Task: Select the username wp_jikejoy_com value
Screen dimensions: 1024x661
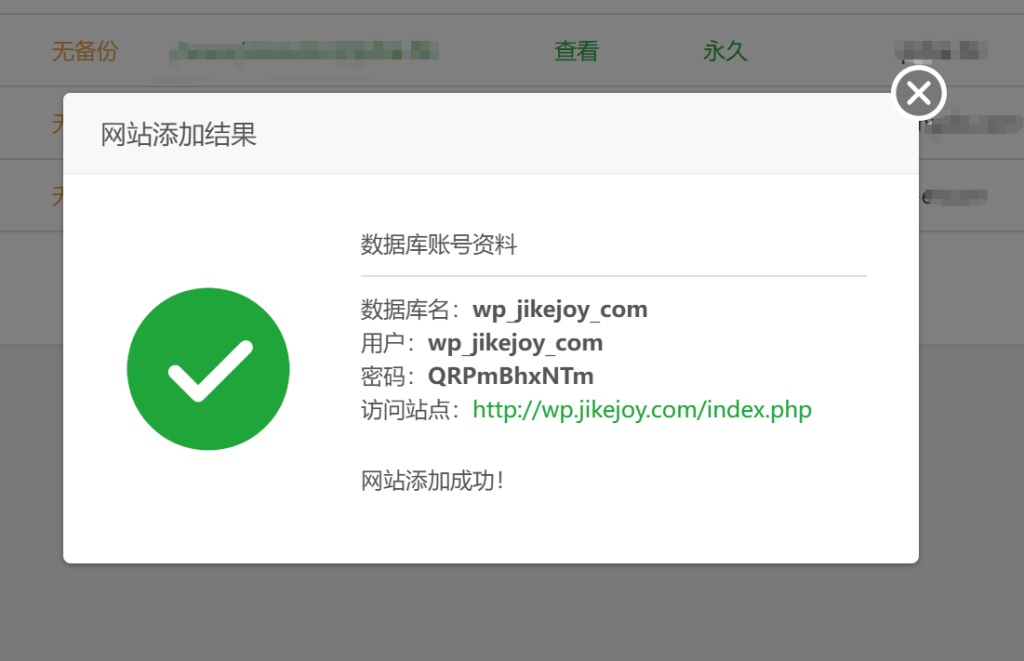Action: [x=515, y=343]
